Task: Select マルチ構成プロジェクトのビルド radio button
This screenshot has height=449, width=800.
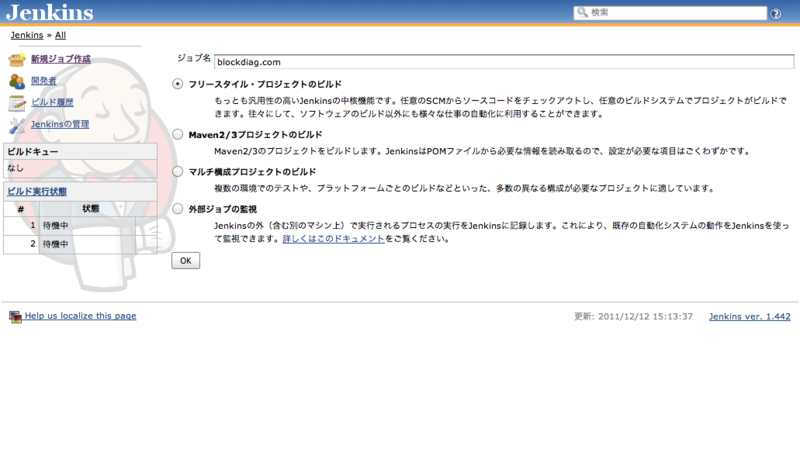Action: [178, 171]
